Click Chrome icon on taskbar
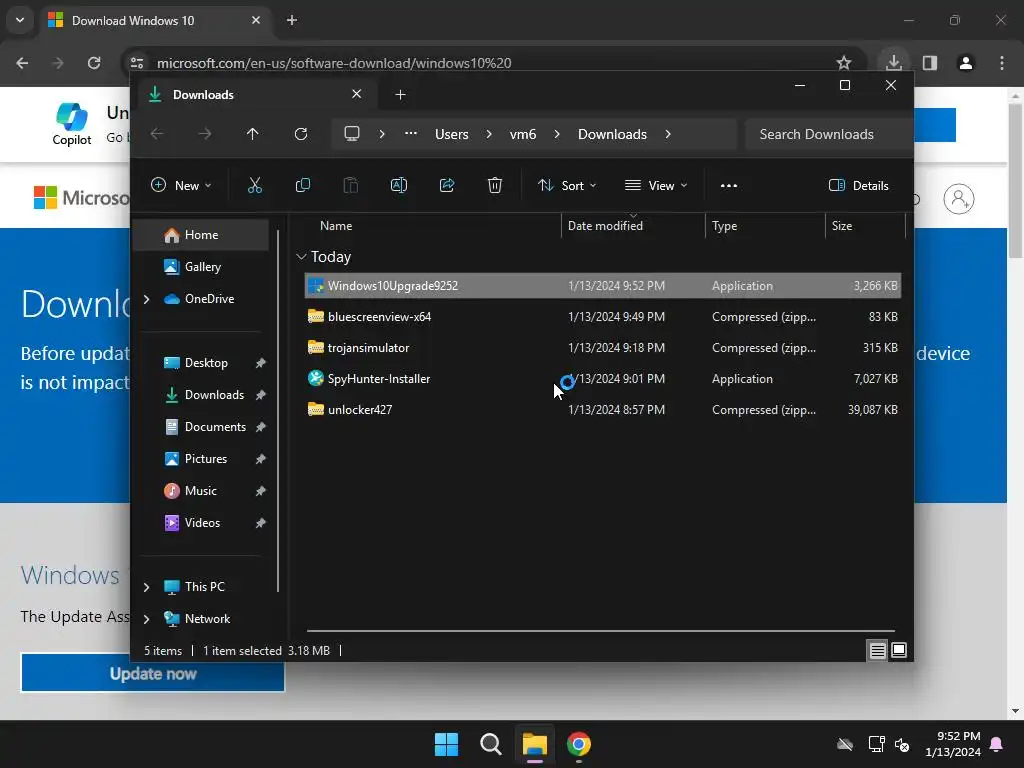 [579, 744]
